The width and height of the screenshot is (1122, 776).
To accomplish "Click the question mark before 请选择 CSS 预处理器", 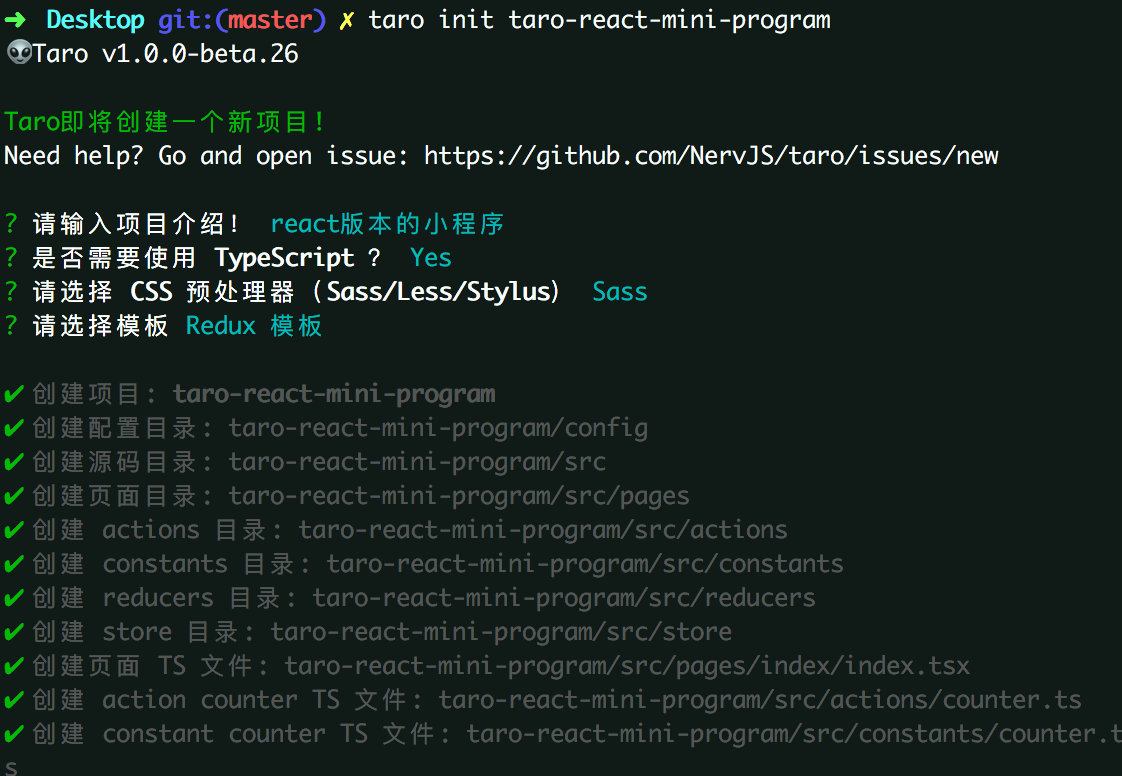I will 11,291.
